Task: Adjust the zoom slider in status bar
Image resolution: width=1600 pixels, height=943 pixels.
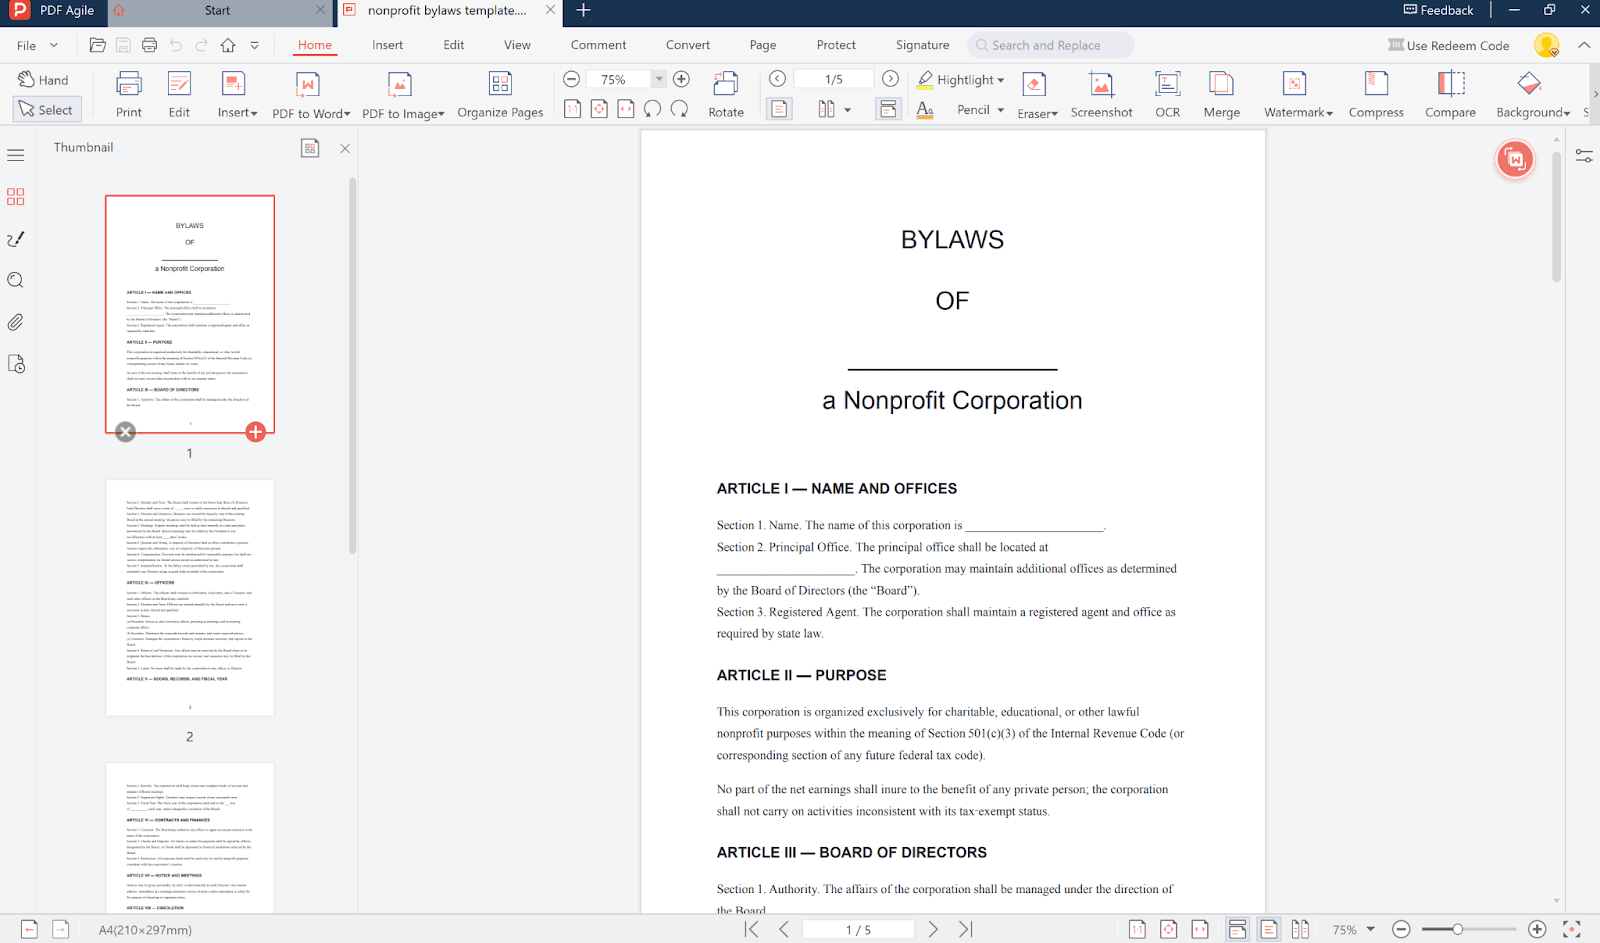Action: click(x=1458, y=929)
